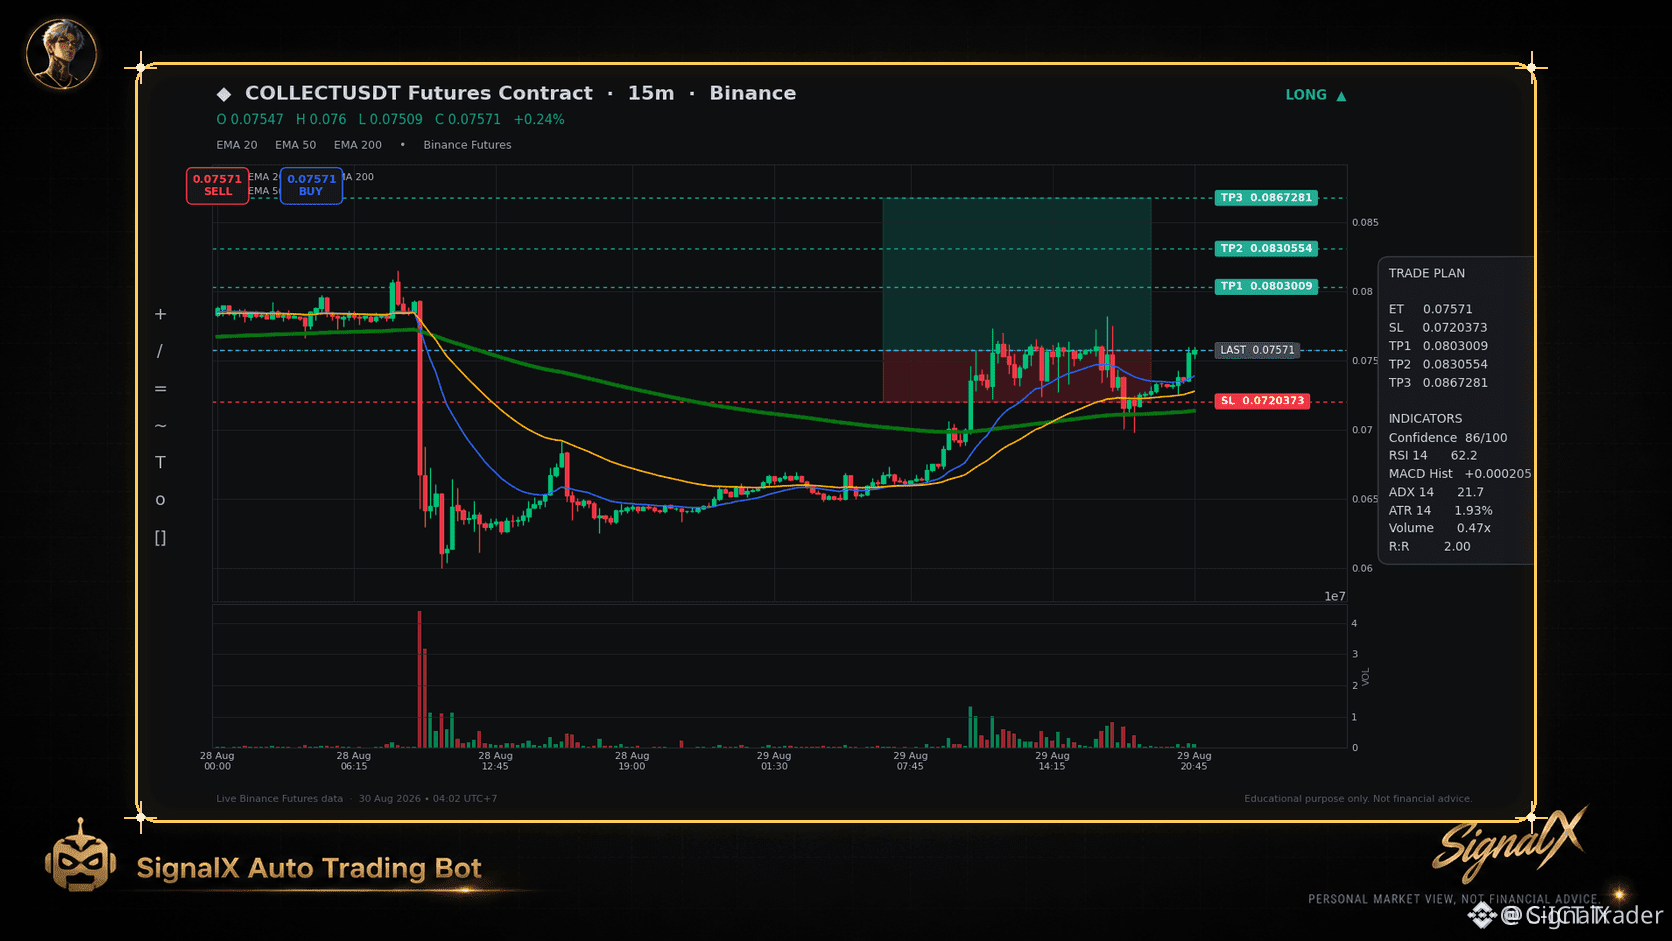1672x941 pixels.
Task: Click the red SELL 0.07571 button
Action: click(x=217, y=186)
